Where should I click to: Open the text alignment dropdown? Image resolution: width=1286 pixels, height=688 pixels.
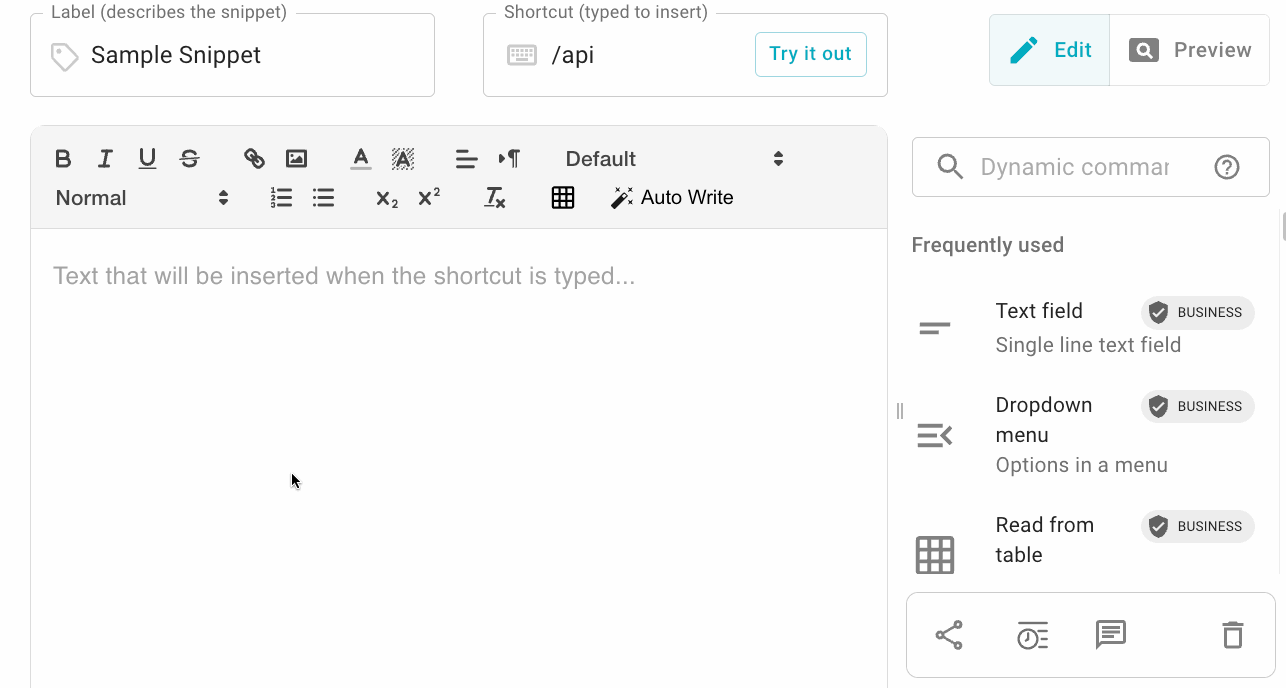(x=466, y=159)
